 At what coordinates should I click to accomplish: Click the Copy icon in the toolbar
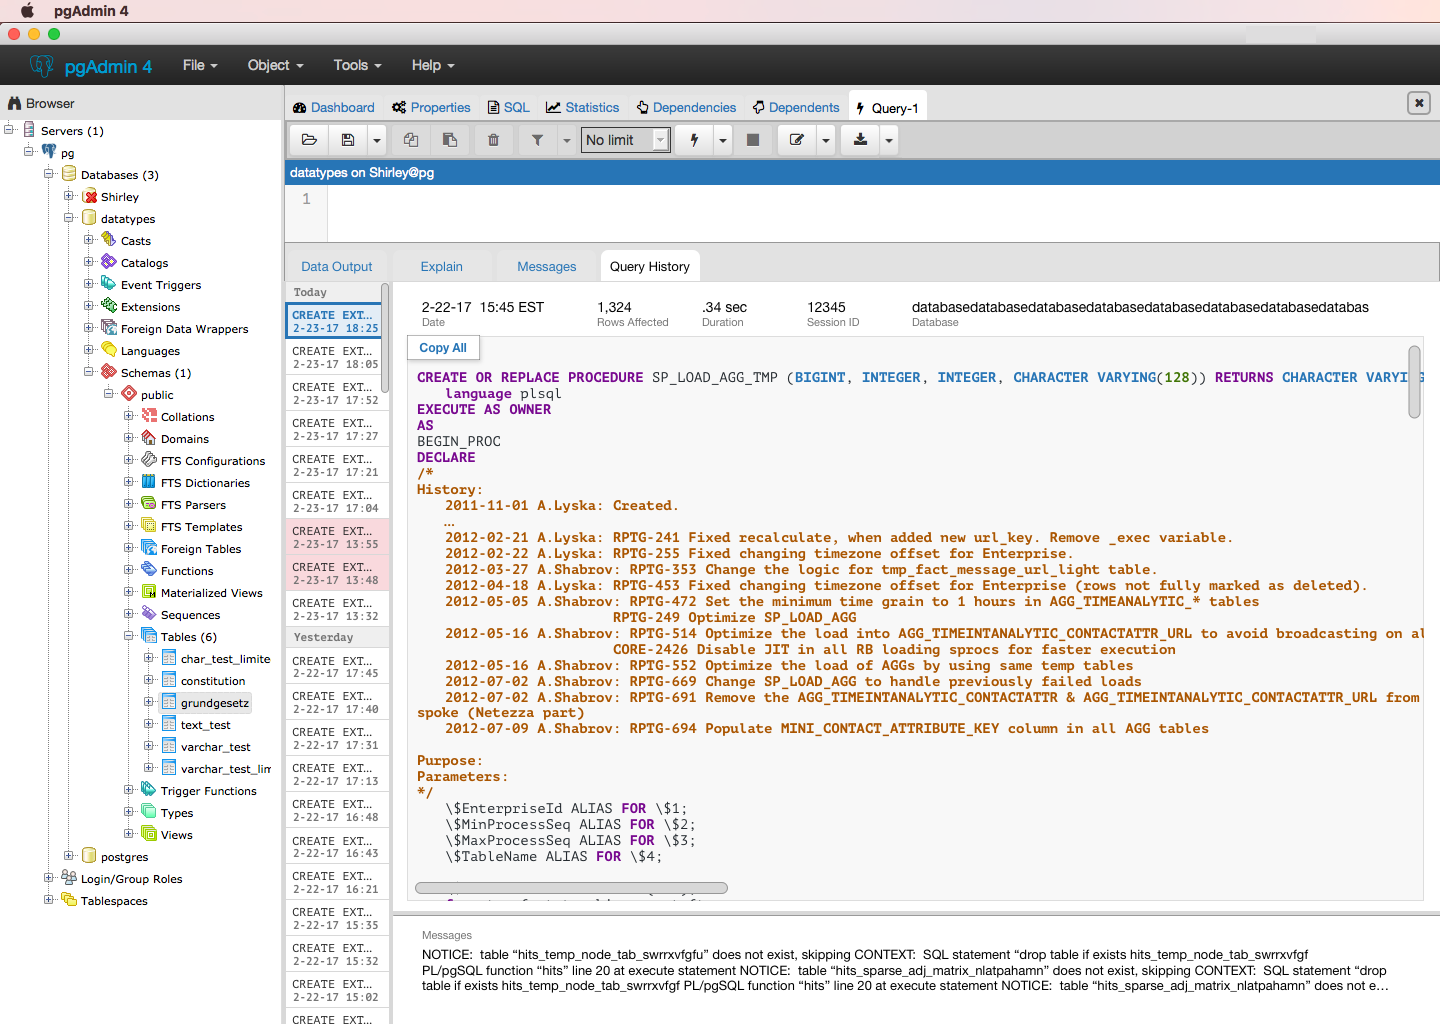point(411,140)
